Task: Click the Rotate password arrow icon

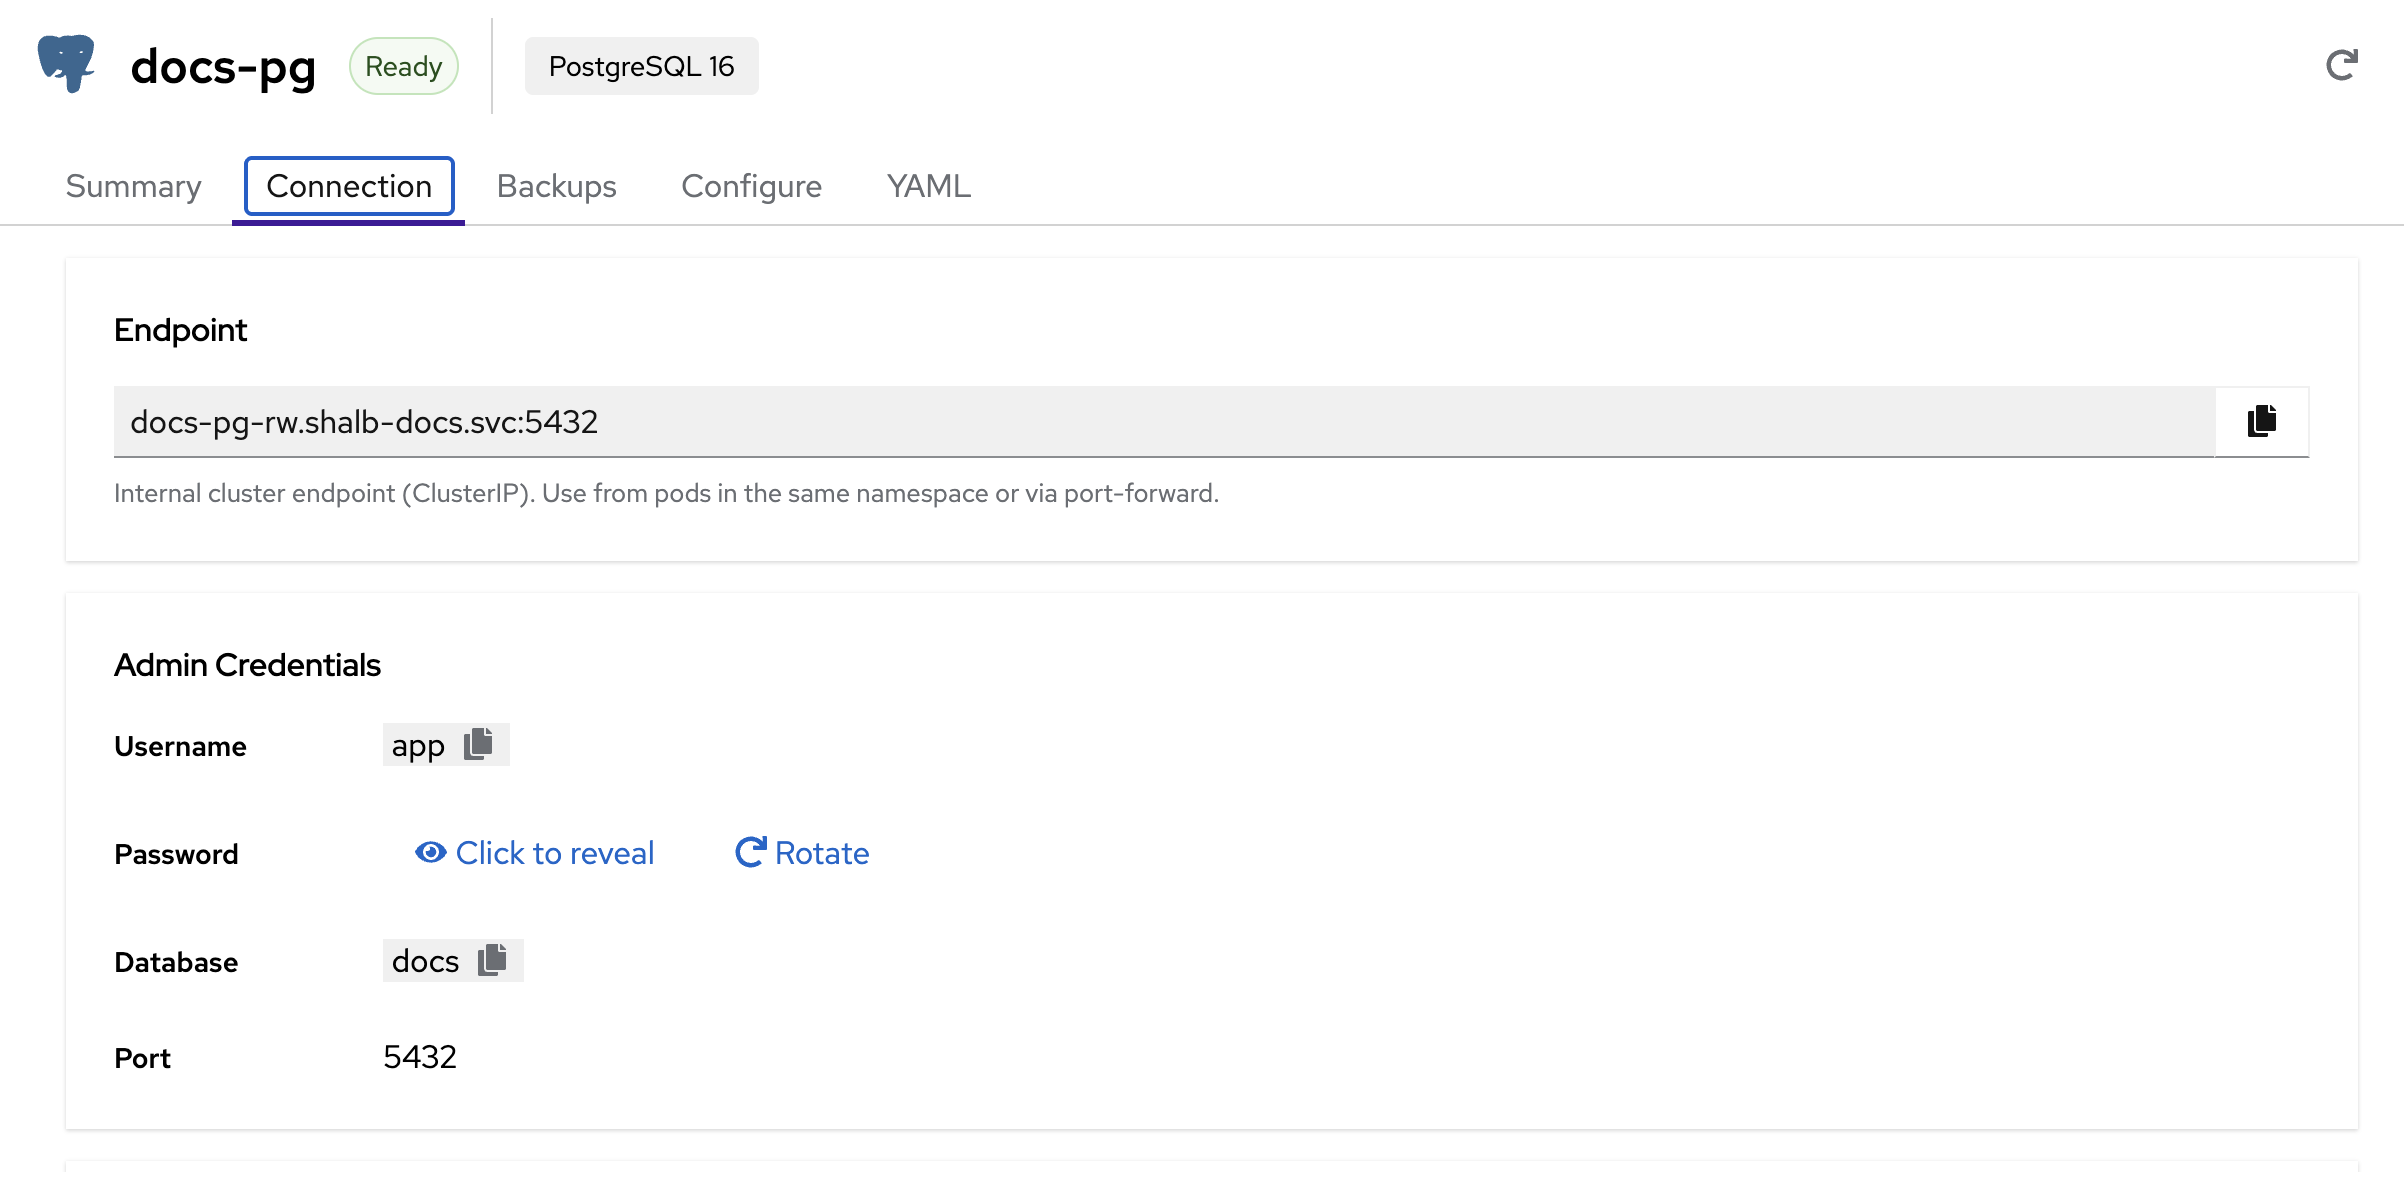Action: pos(750,852)
